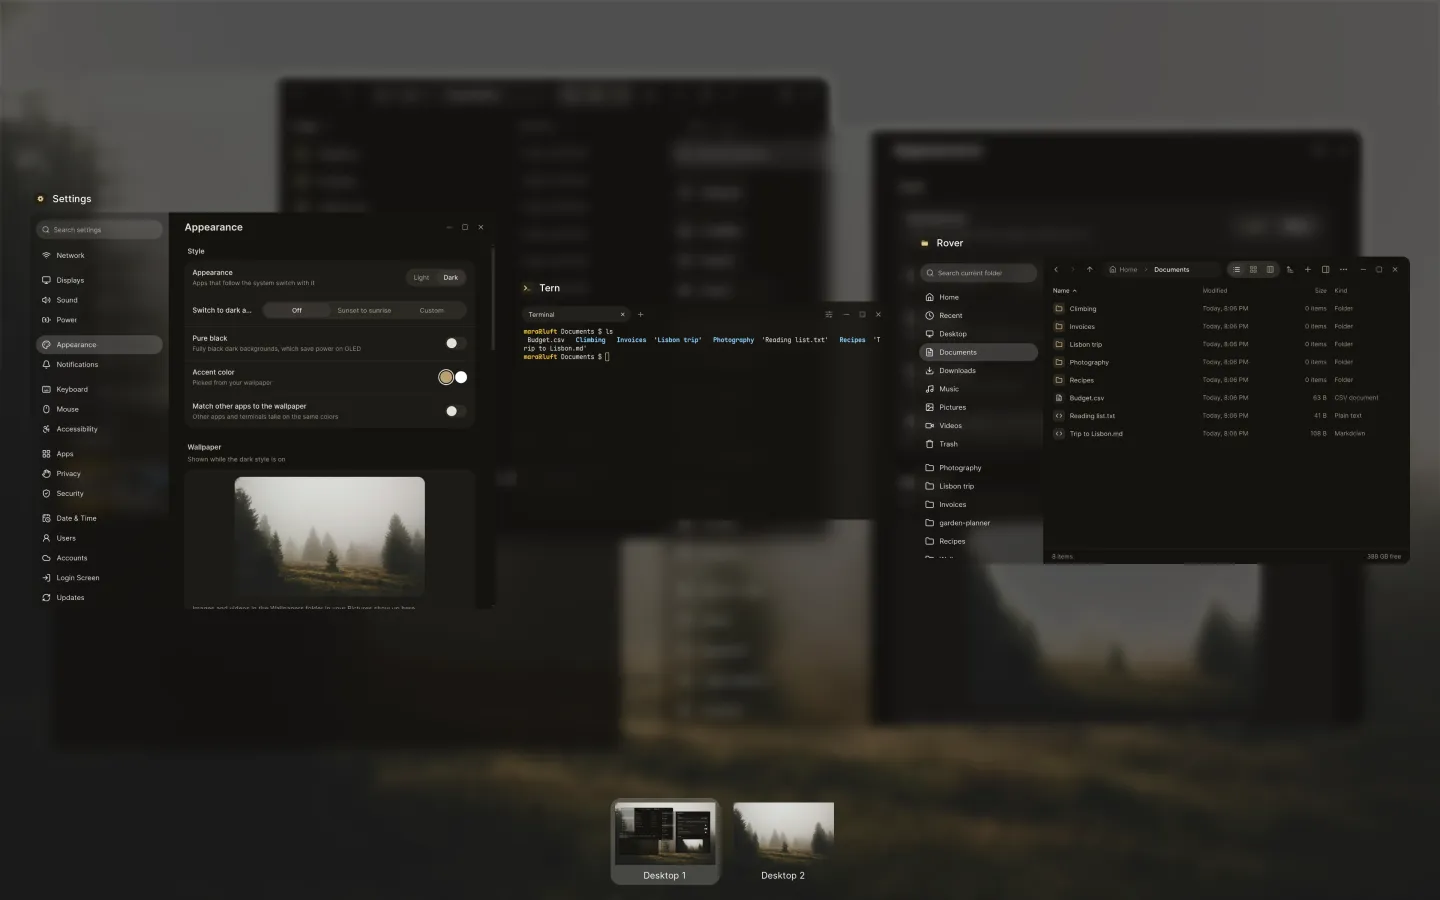1440x900 pixels.
Task: Switch Rover to grid view
Action: [x=1253, y=269]
